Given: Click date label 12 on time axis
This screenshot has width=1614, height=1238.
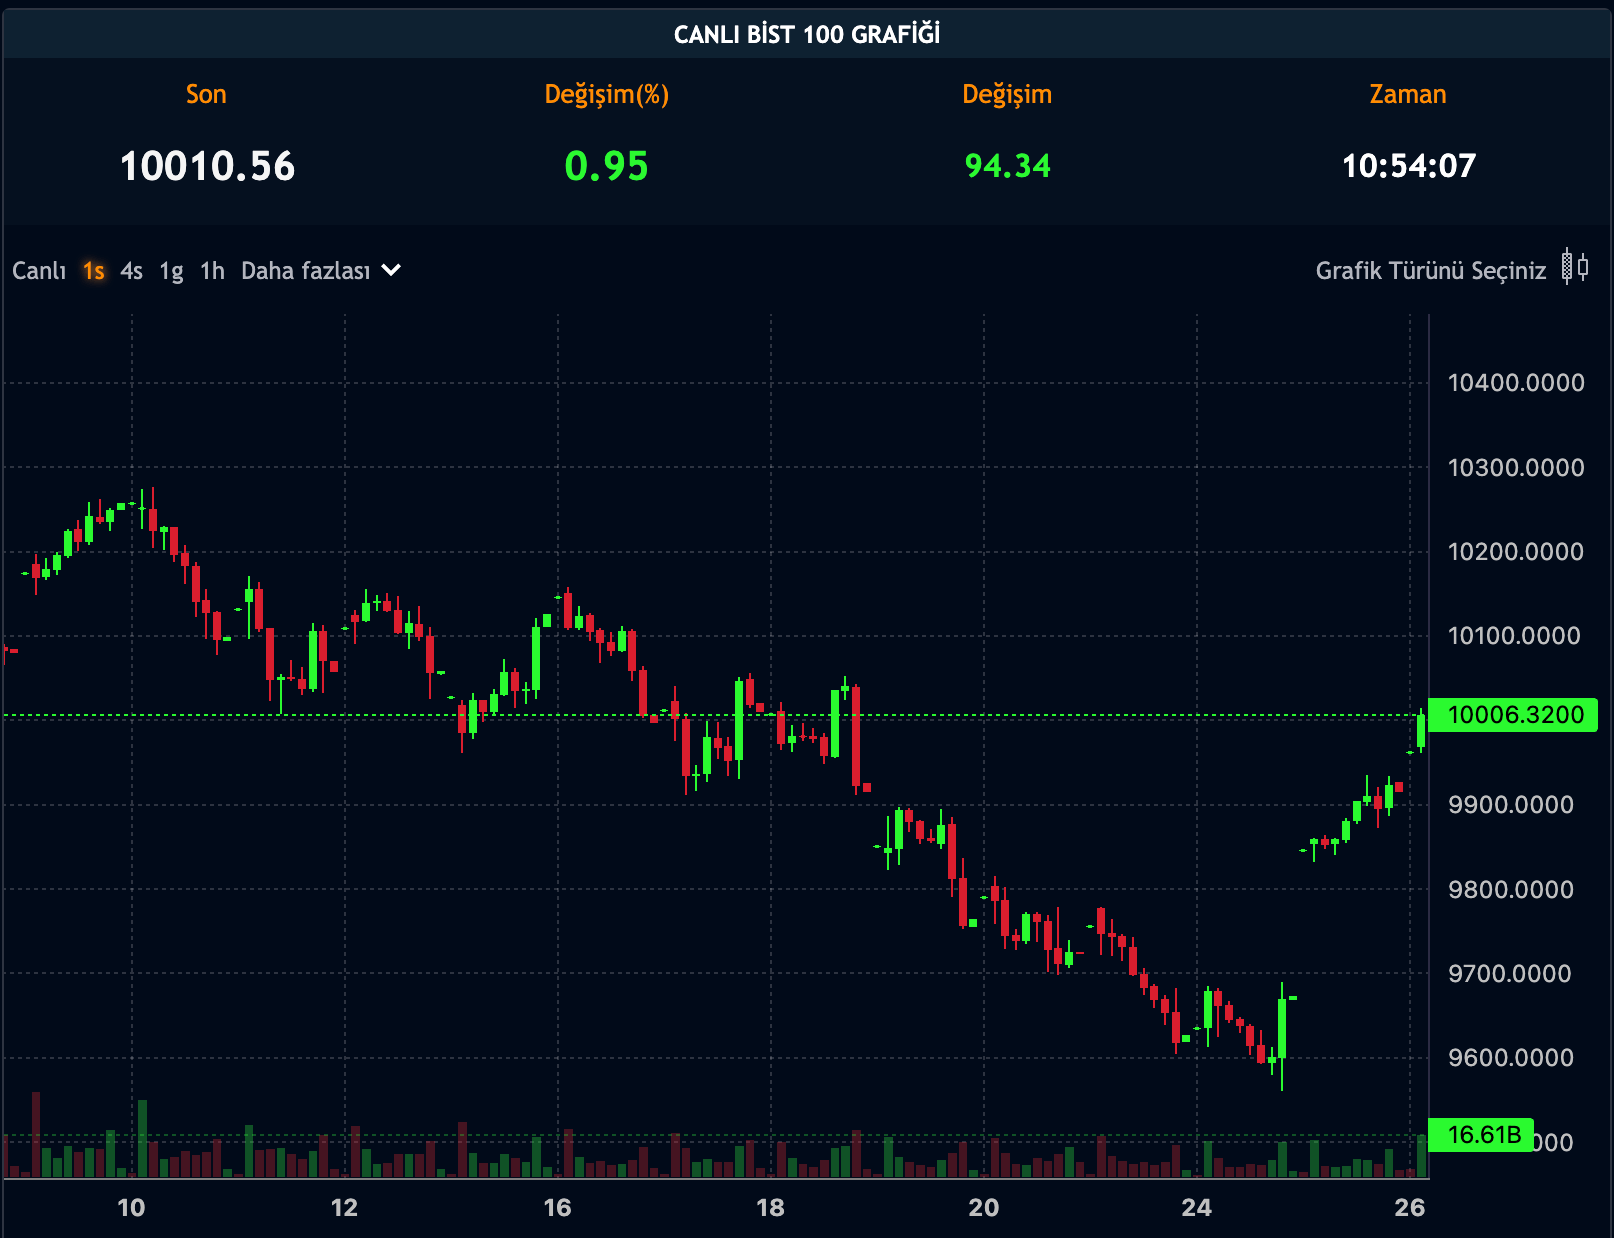Looking at the screenshot, I should (x=344, y=1208).
